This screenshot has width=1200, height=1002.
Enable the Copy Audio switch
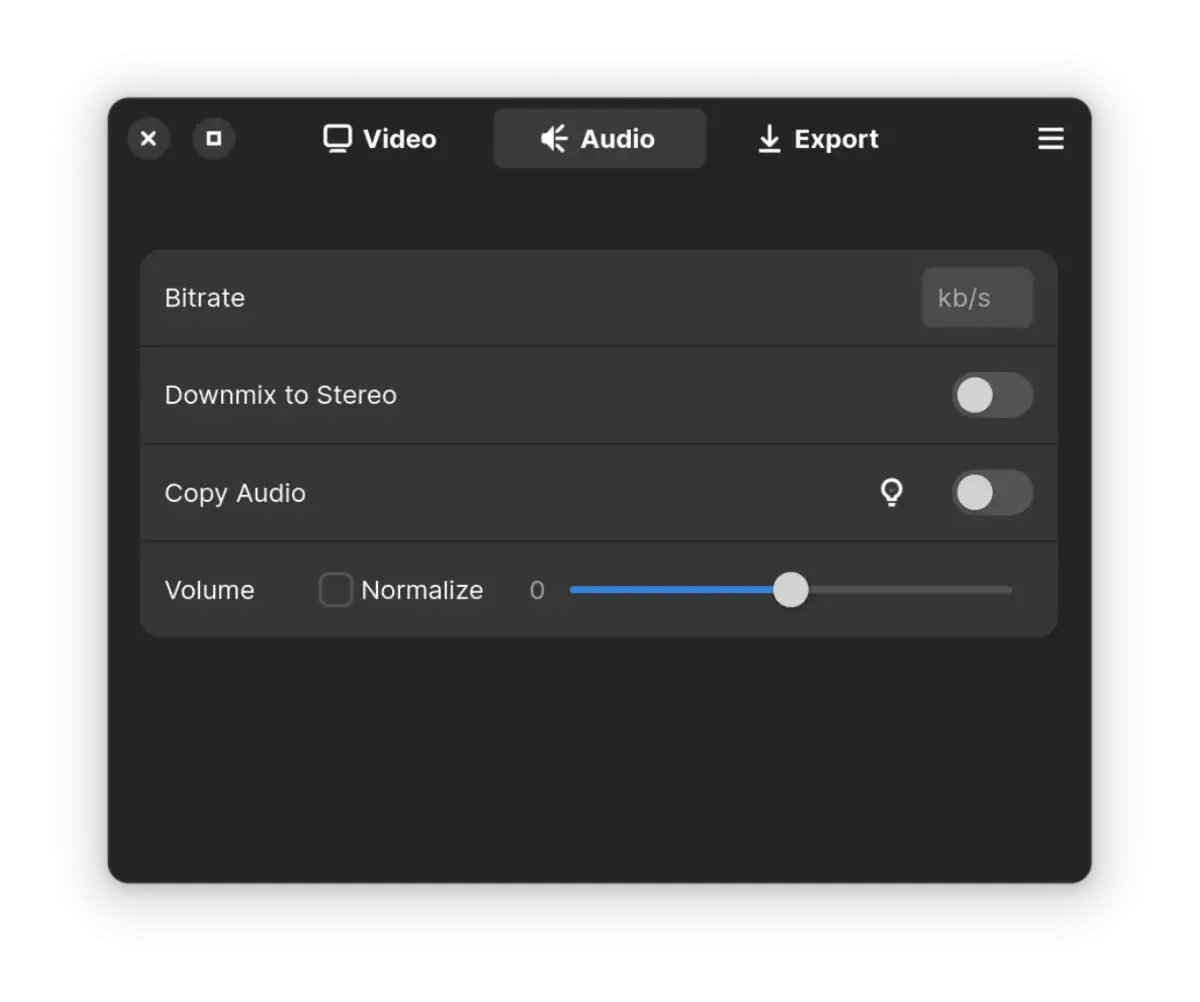click(x=992, y=492)
